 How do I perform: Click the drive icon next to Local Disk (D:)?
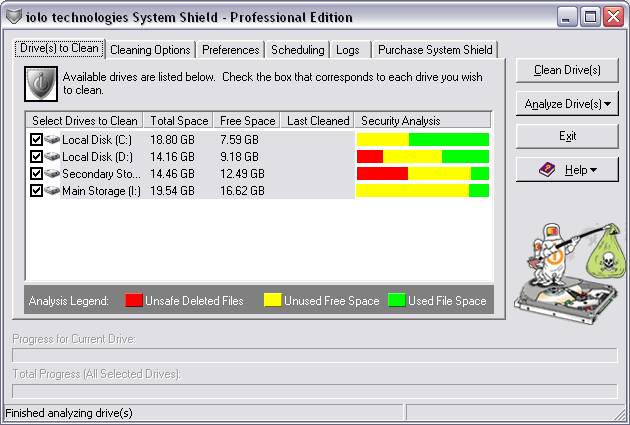[52, 156]
